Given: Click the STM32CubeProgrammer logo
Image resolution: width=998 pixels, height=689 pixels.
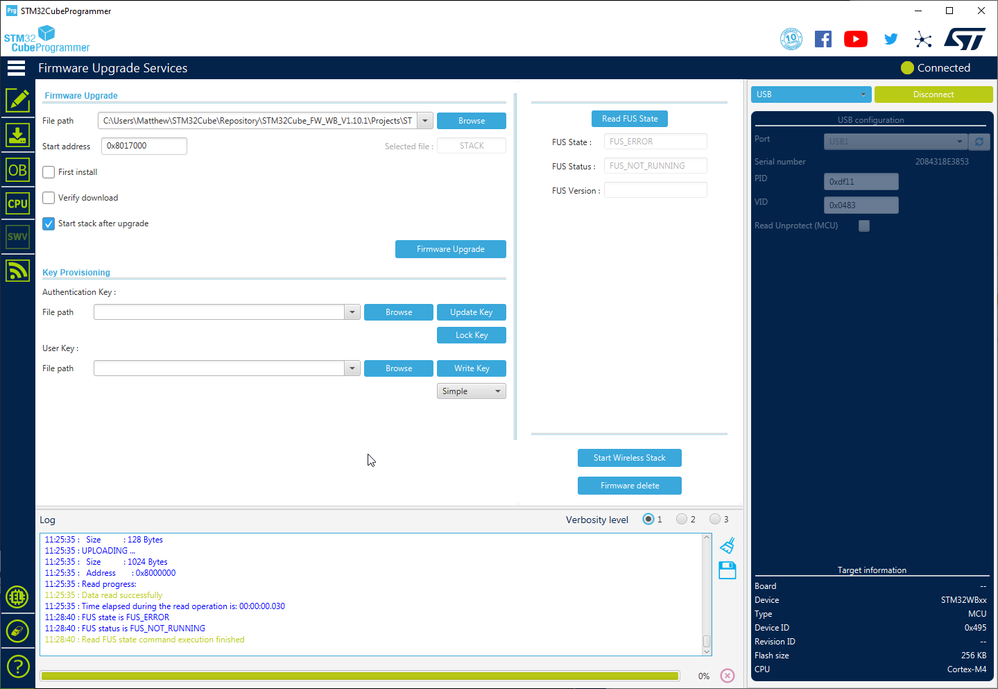Looking at the screenshot, I should [47, 39].
